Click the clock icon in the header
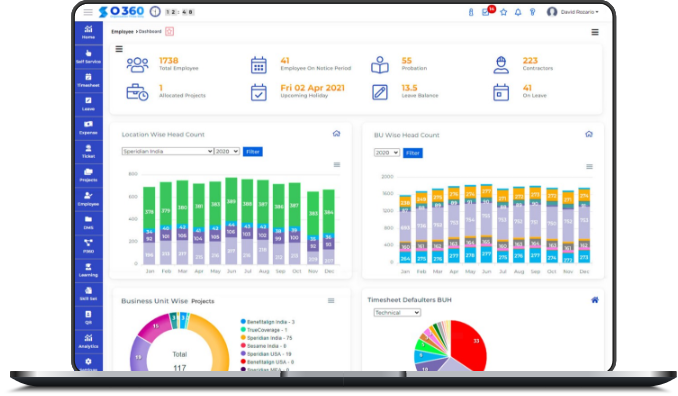Screen dimensions: 678x396 click(155, 12)
